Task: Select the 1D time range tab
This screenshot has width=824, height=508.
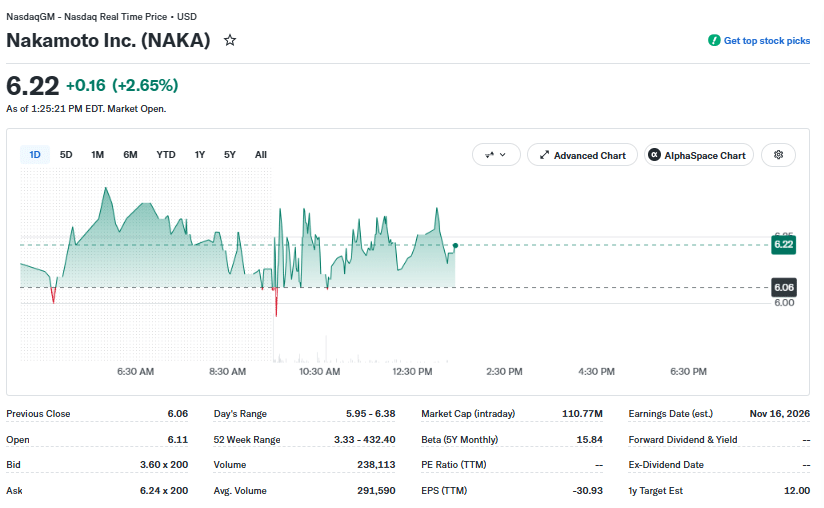Action: click(x=35, y=154)
